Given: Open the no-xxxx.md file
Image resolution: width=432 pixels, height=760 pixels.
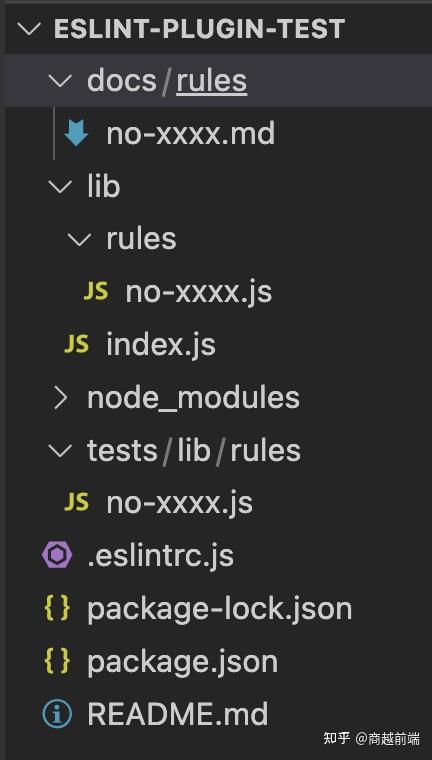Looking at the screenshot, I should pyautogui.click(x=191, y=134).
